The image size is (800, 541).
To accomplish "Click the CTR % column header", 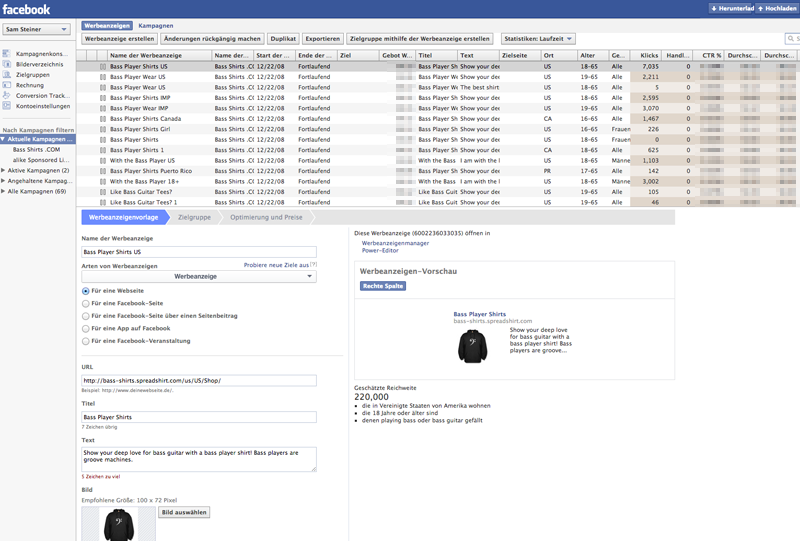I will click(x=709, y=55).
